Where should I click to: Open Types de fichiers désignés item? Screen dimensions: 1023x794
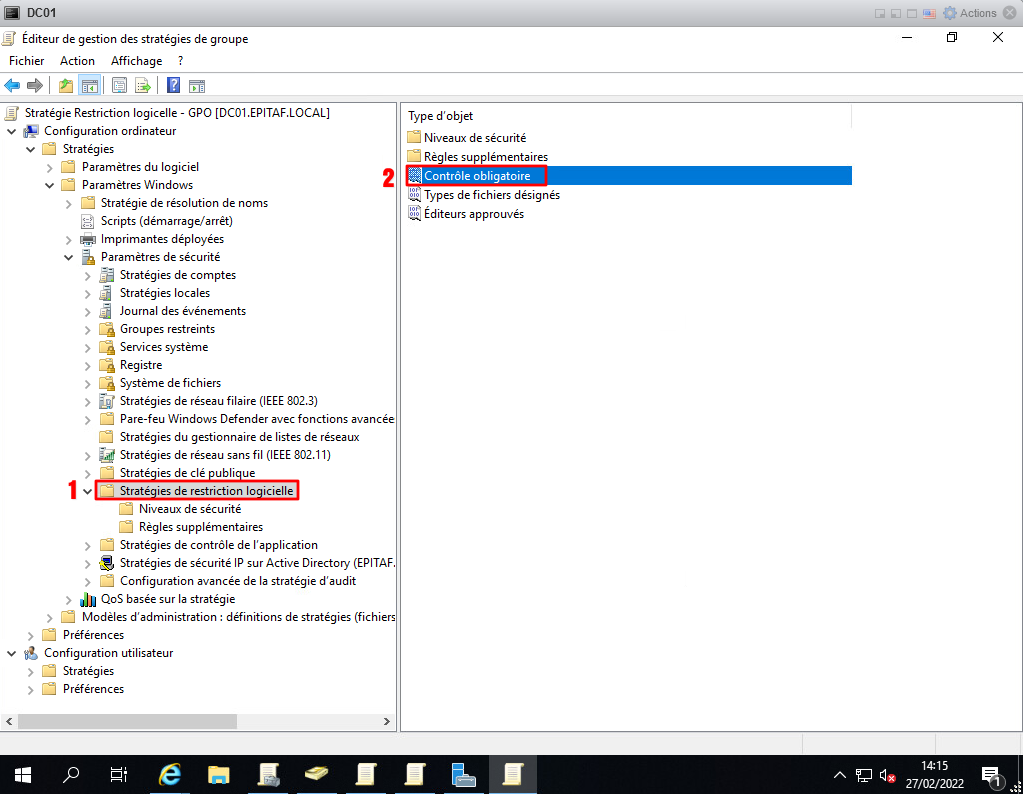(x=491, y=195)
